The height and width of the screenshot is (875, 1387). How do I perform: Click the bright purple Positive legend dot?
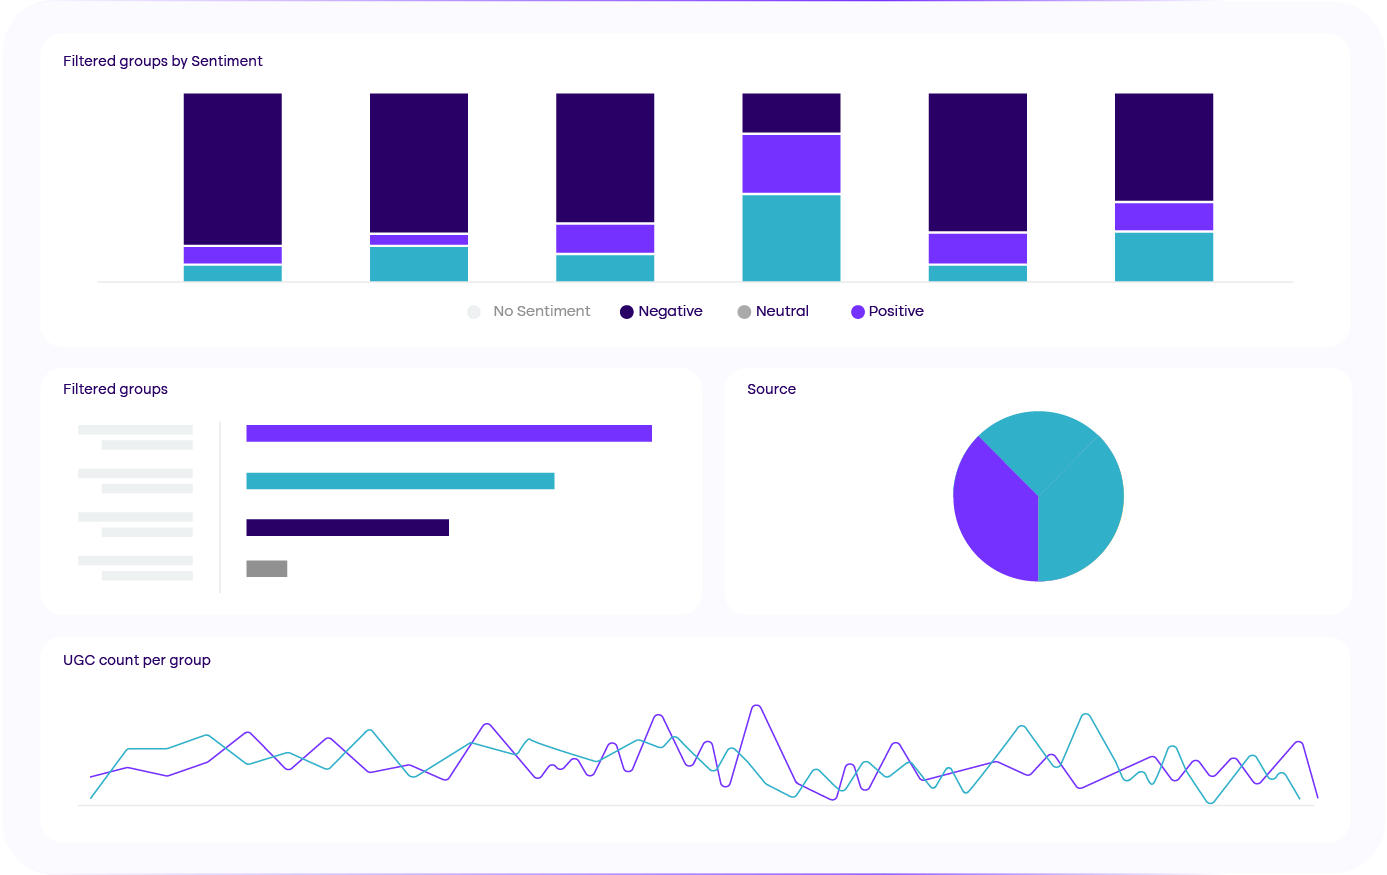[857, 312]
